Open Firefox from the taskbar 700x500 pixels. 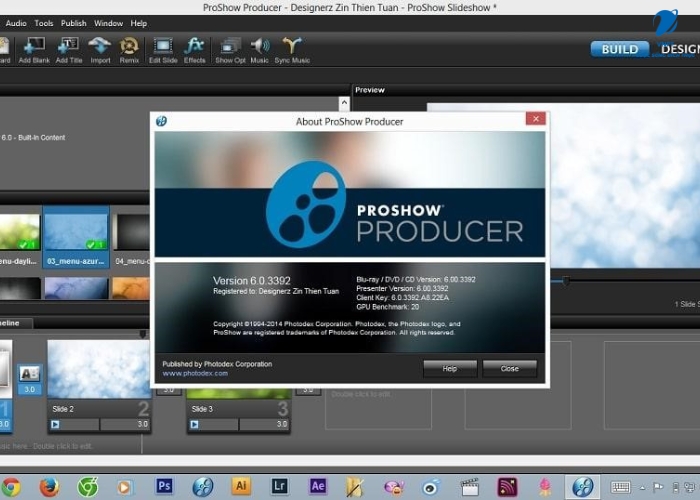pyautogui.click(x=49, y=487)
